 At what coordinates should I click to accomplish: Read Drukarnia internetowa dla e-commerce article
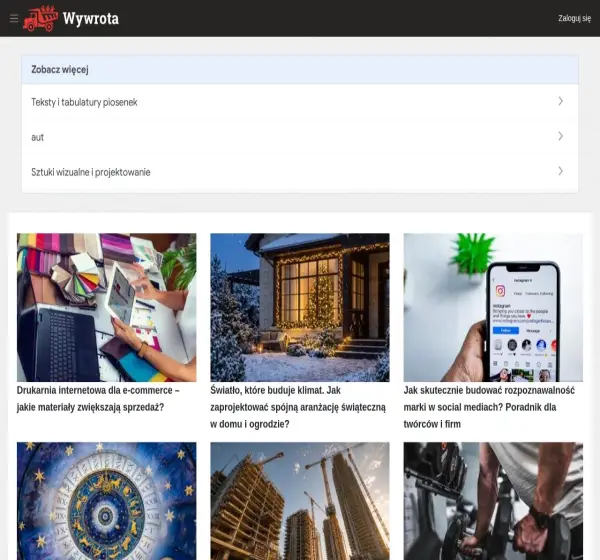98,398
